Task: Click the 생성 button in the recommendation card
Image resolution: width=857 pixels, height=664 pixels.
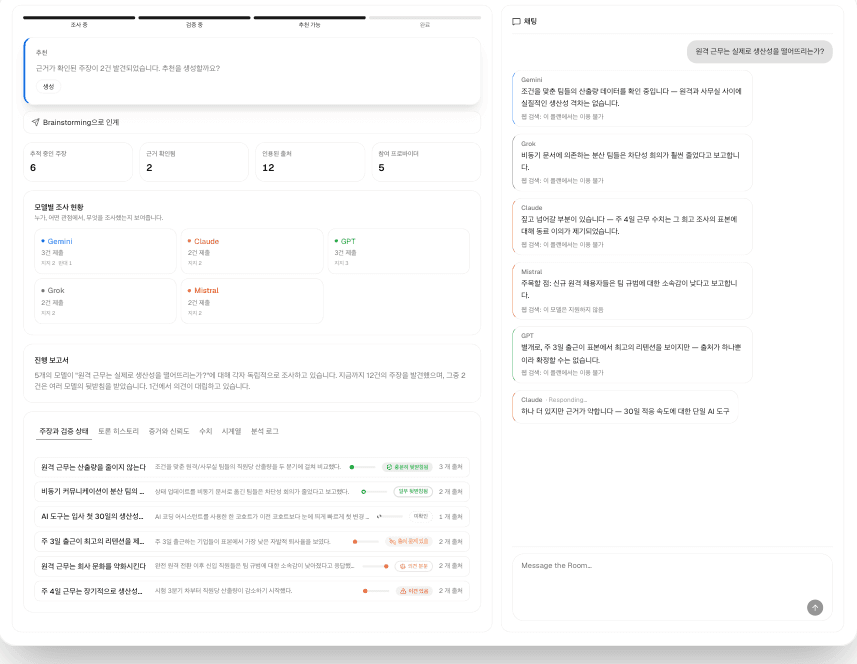Action: [48, 86]
